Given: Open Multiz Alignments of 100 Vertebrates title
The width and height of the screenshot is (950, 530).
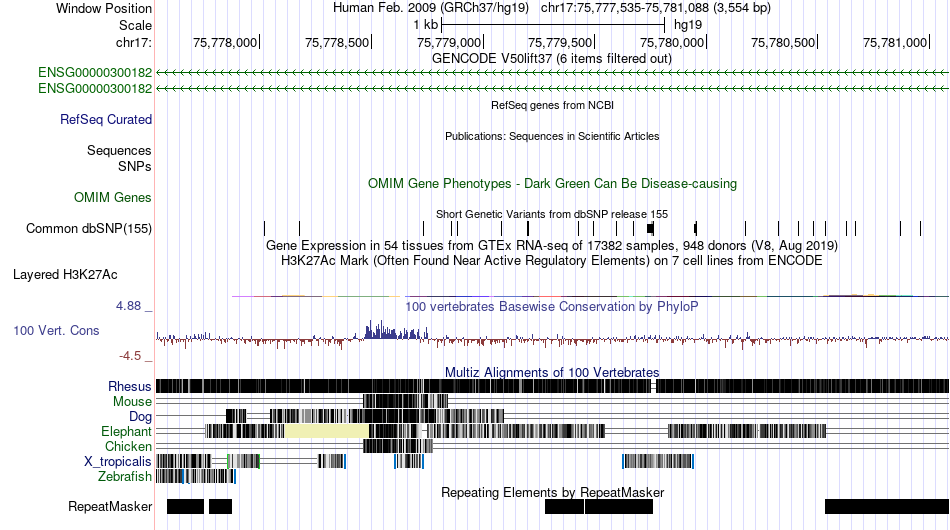Looking at the screenshot, I should point(552,372).
